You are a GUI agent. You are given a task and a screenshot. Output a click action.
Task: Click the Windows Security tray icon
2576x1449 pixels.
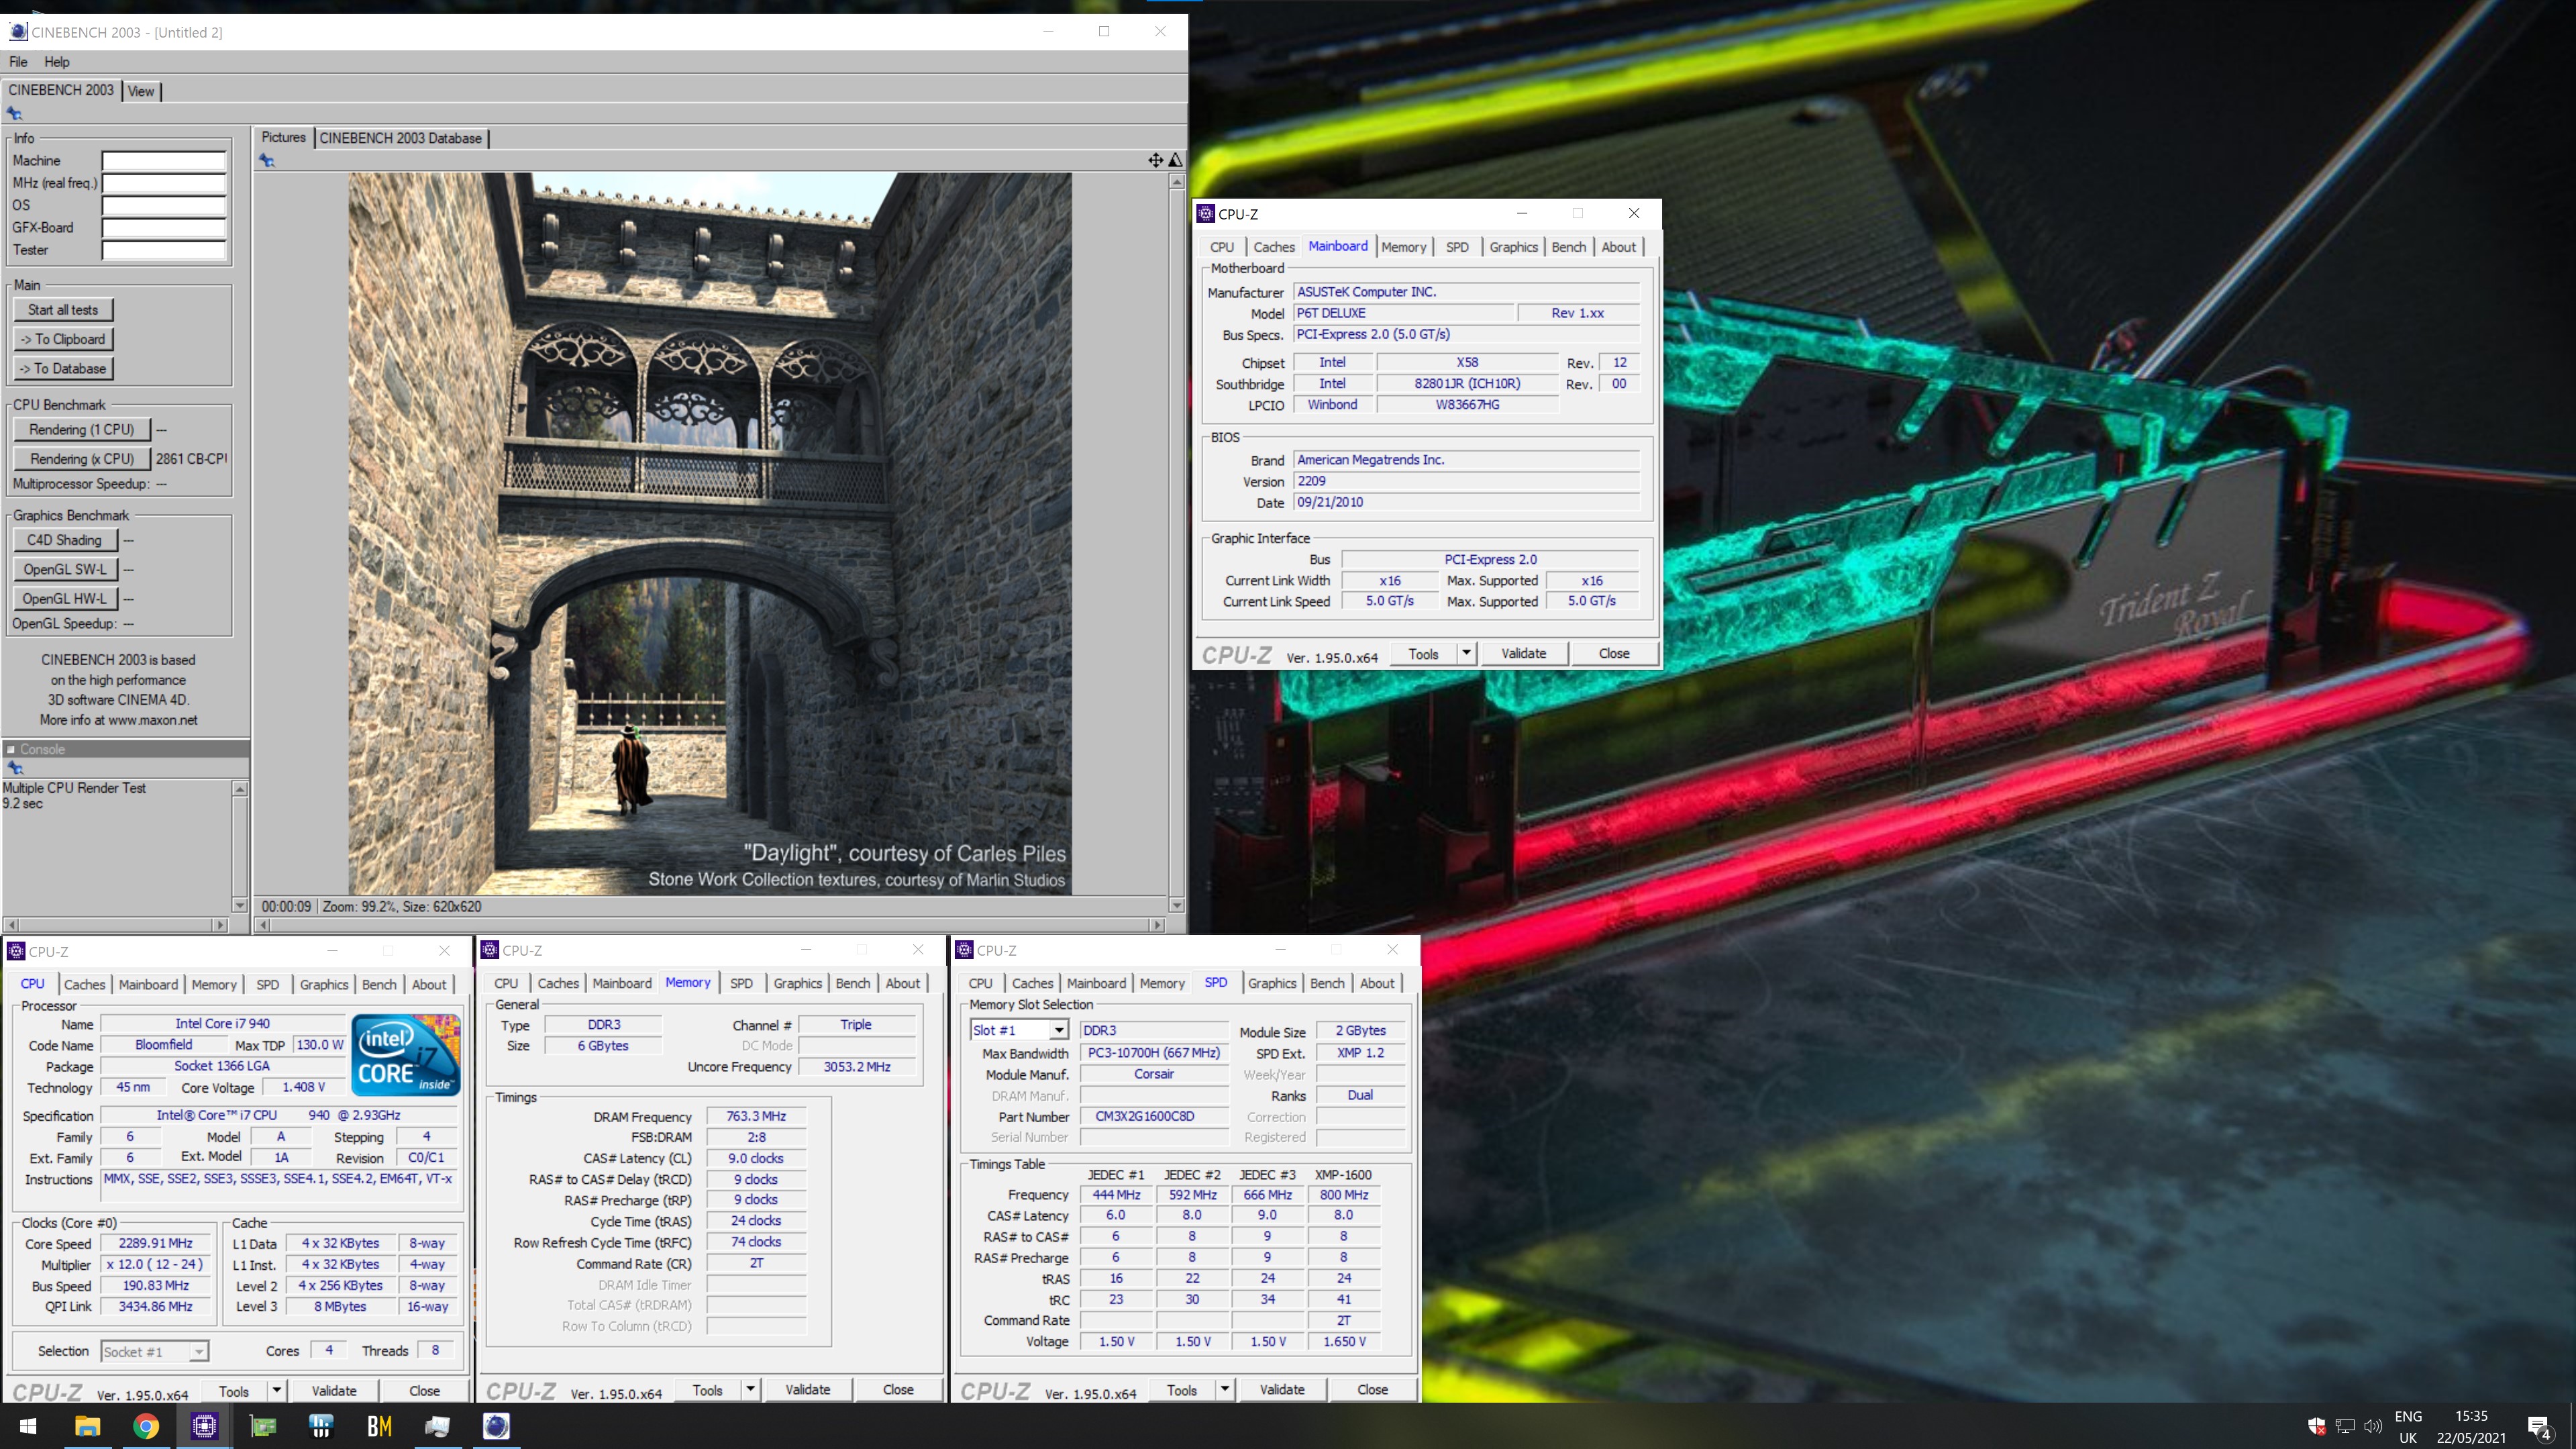click(x=2316, y=1426)
